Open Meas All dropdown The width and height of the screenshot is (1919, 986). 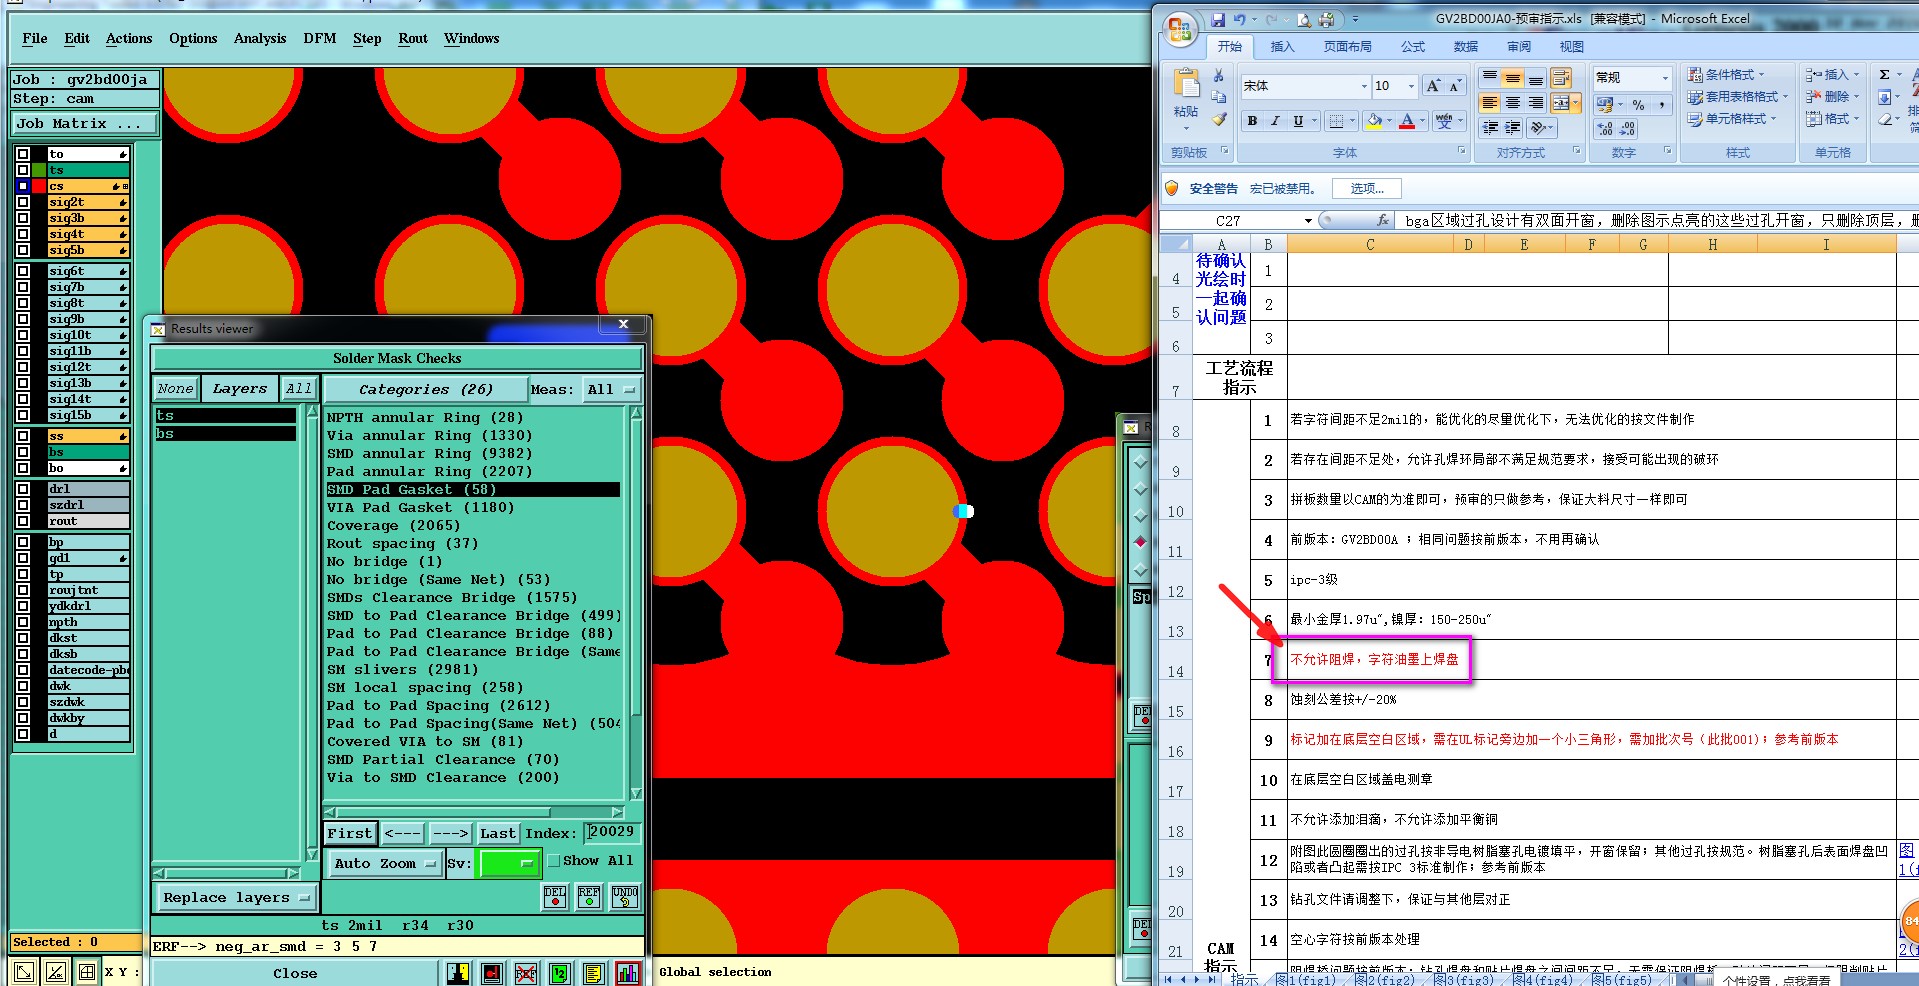pyautogui.click(x=611, y=390)
